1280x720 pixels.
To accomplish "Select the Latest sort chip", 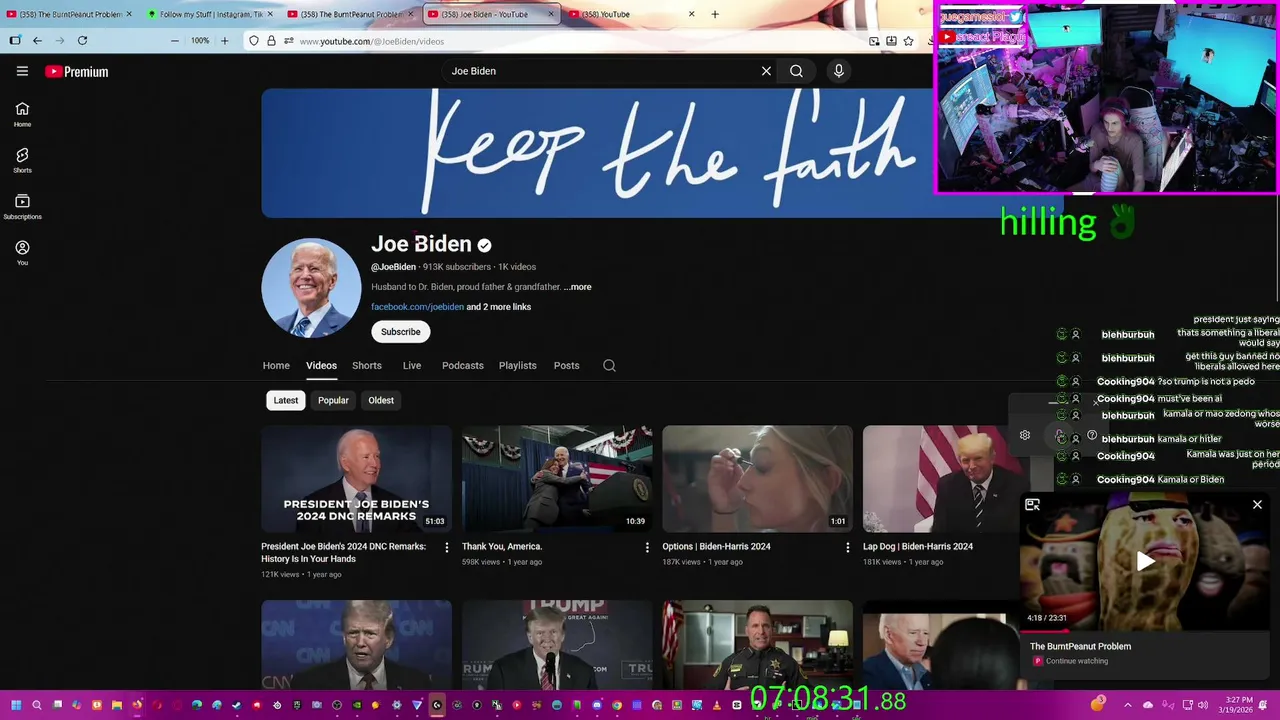I will tap(286, 400).
